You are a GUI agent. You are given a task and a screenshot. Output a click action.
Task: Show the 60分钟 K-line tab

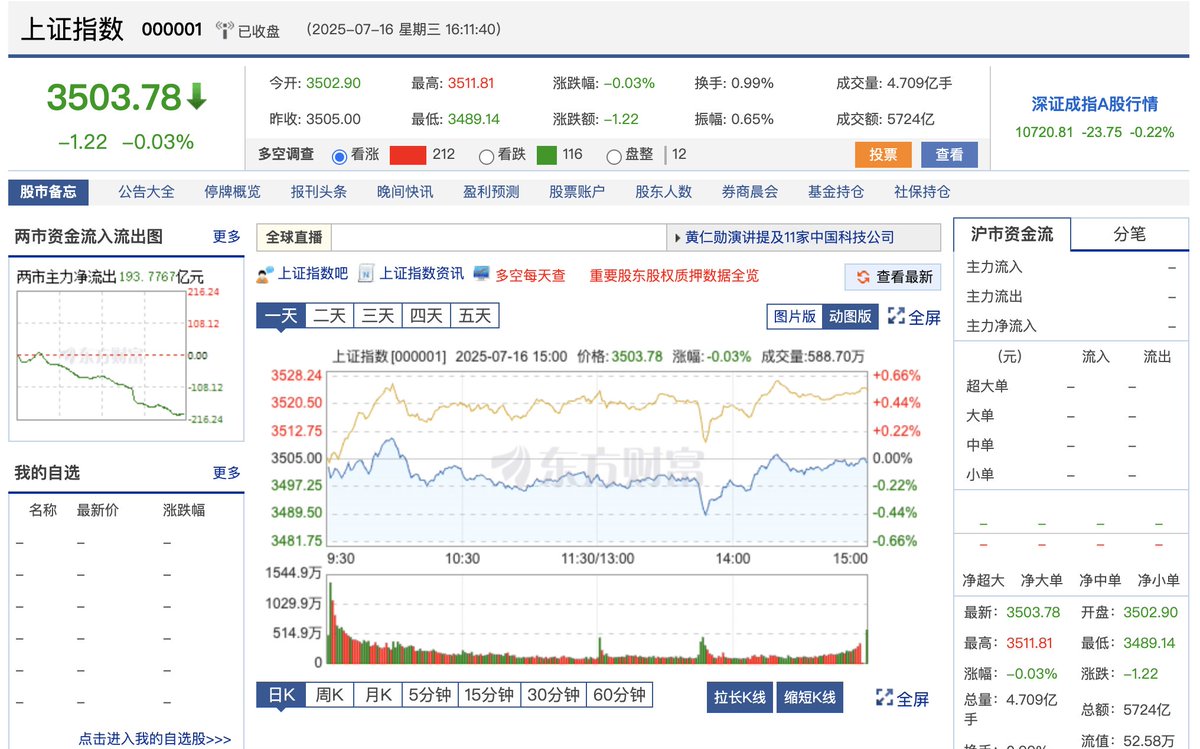point(618,696)
